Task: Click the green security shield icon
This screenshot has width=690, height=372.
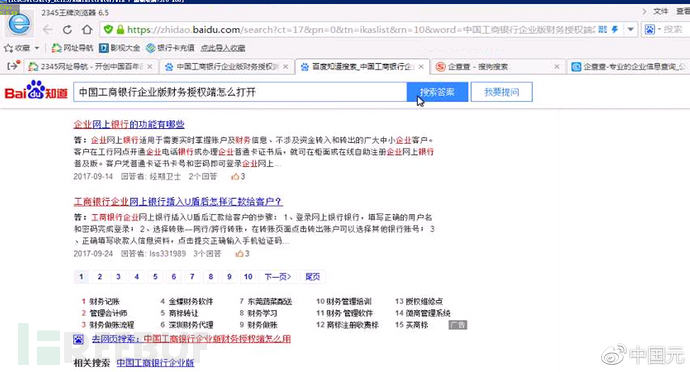Action: pos(108,29)
